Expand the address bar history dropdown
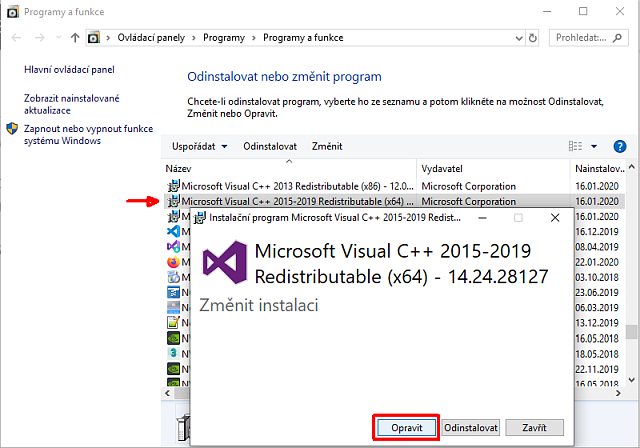The width and height of the screenshot is (640, 448). coord(519,38)
